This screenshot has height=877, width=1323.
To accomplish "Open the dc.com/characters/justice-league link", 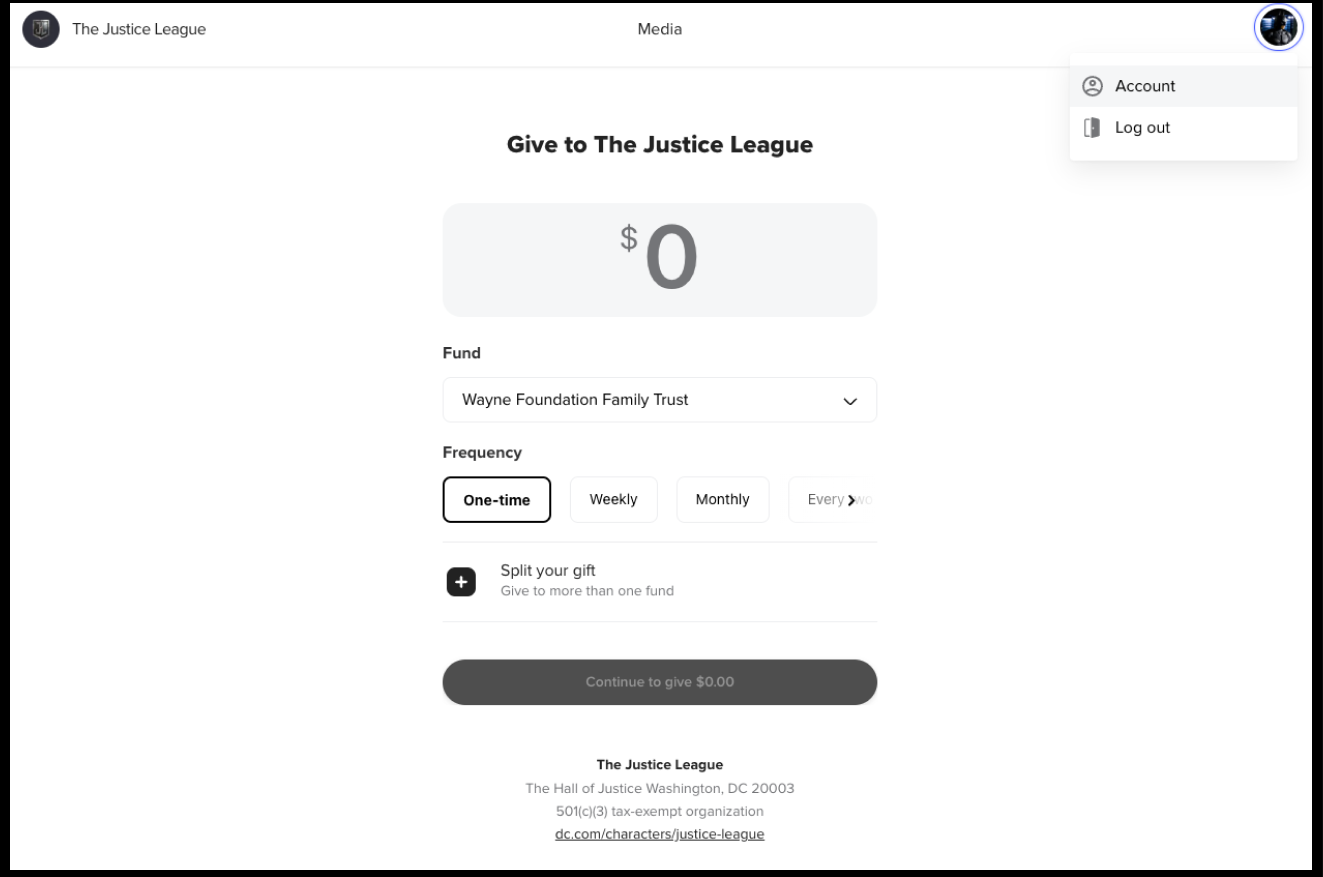I will [x=660, y=834].
